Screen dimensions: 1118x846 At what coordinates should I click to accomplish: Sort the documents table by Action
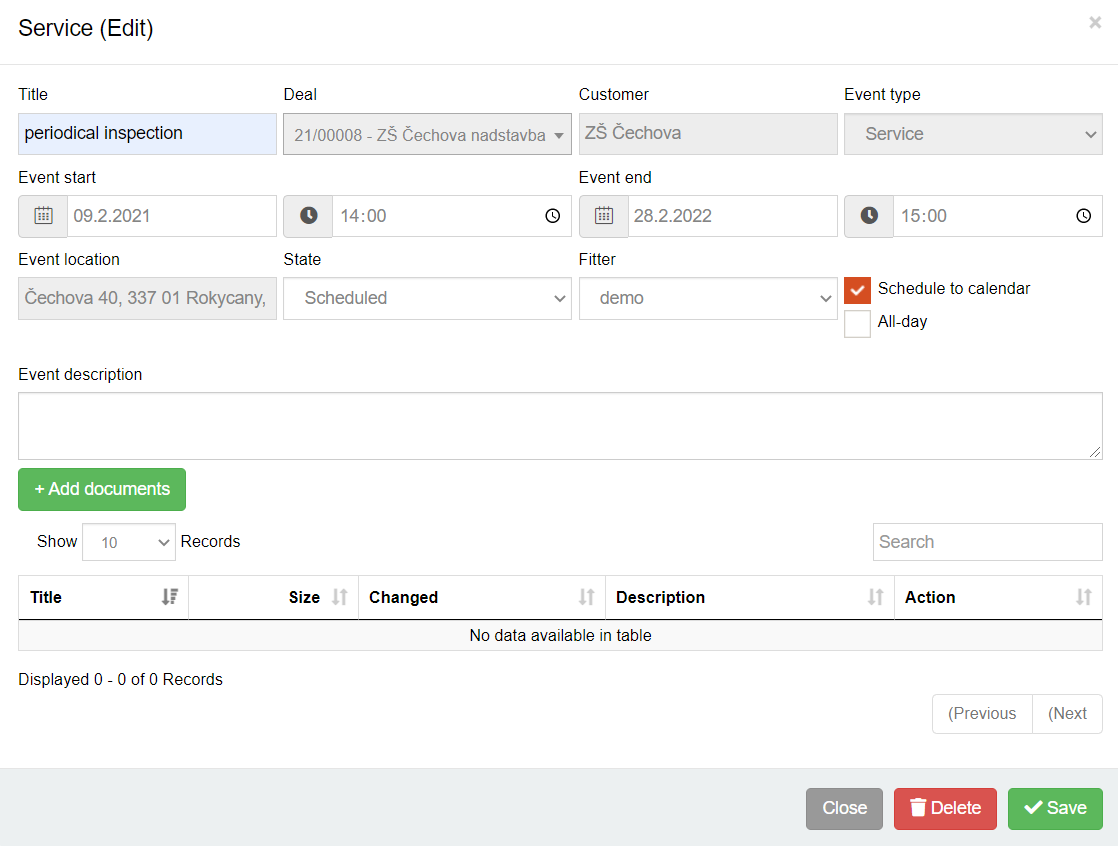click(998, 597)
